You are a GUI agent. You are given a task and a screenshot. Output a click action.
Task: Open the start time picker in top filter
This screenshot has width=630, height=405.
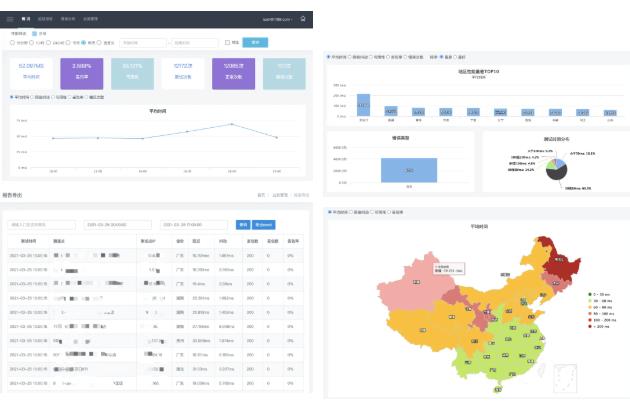(x=143, y=43)
